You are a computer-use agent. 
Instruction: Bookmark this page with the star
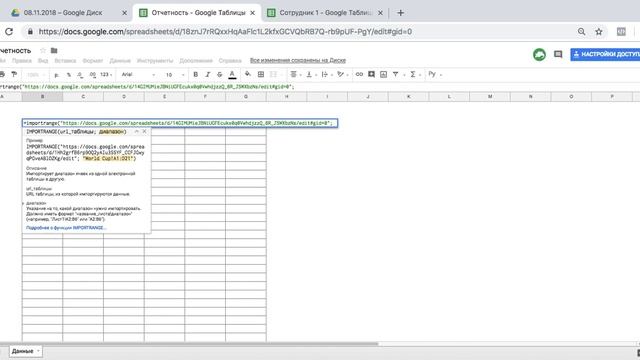click(599, 31)
